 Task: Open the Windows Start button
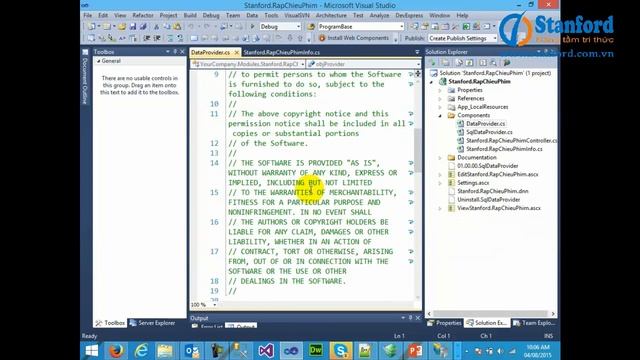click(x=91, y=351)
